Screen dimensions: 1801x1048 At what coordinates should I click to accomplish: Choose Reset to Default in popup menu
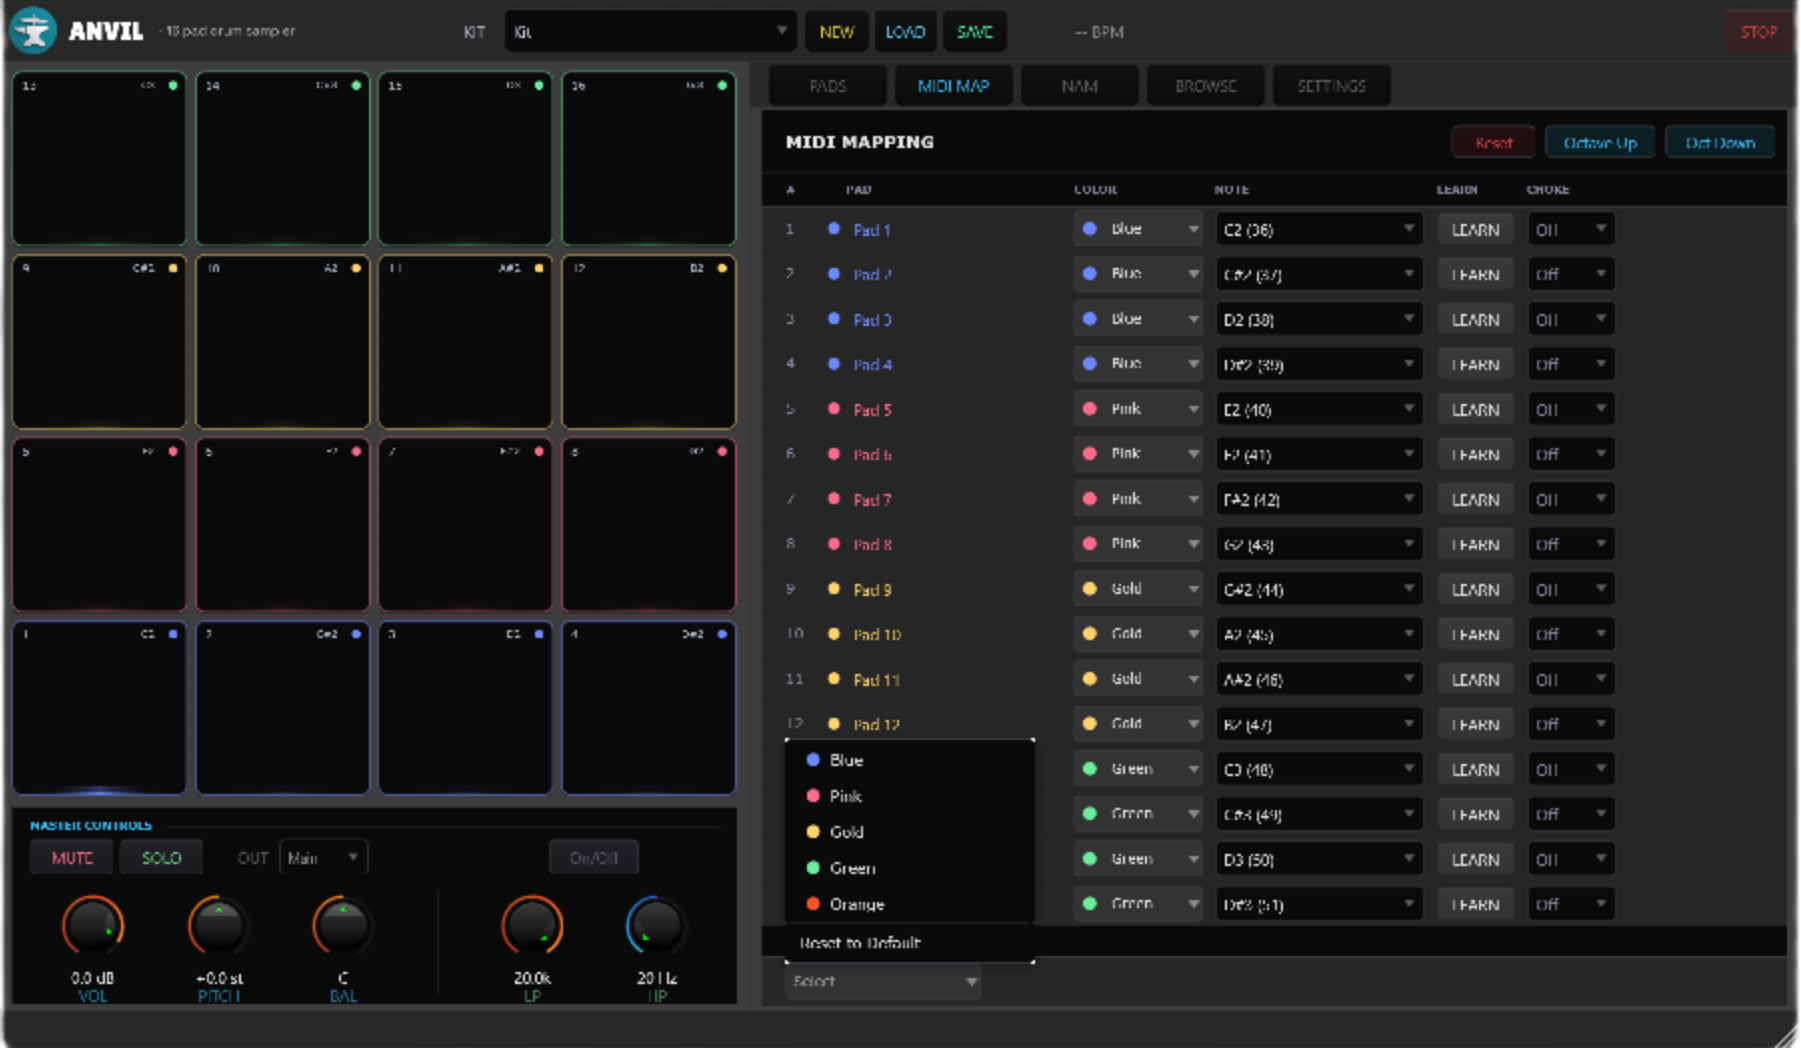click(x=909, y=943)
